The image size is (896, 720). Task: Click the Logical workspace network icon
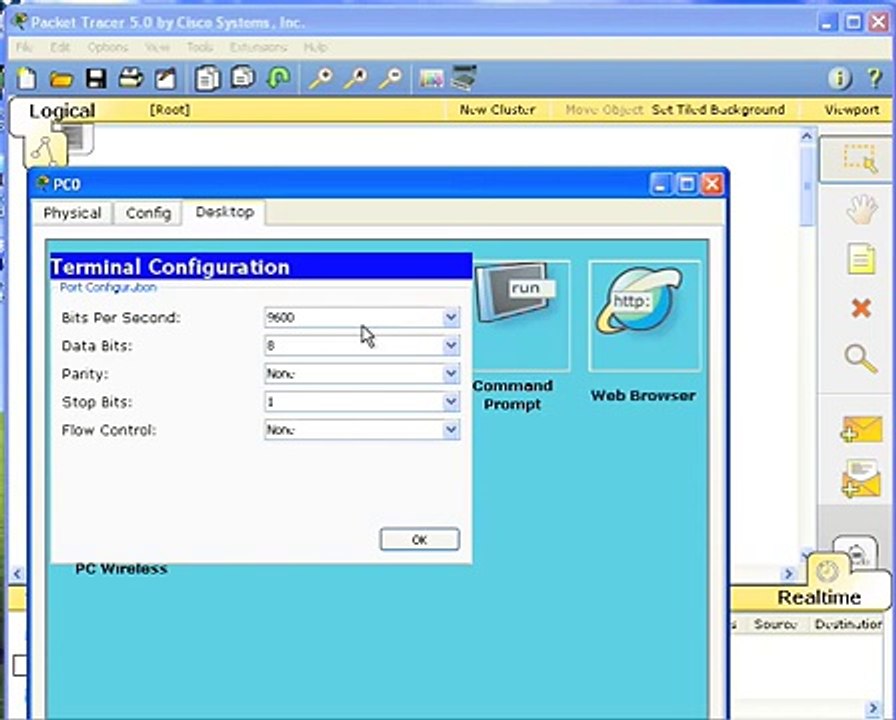point(45,150)
